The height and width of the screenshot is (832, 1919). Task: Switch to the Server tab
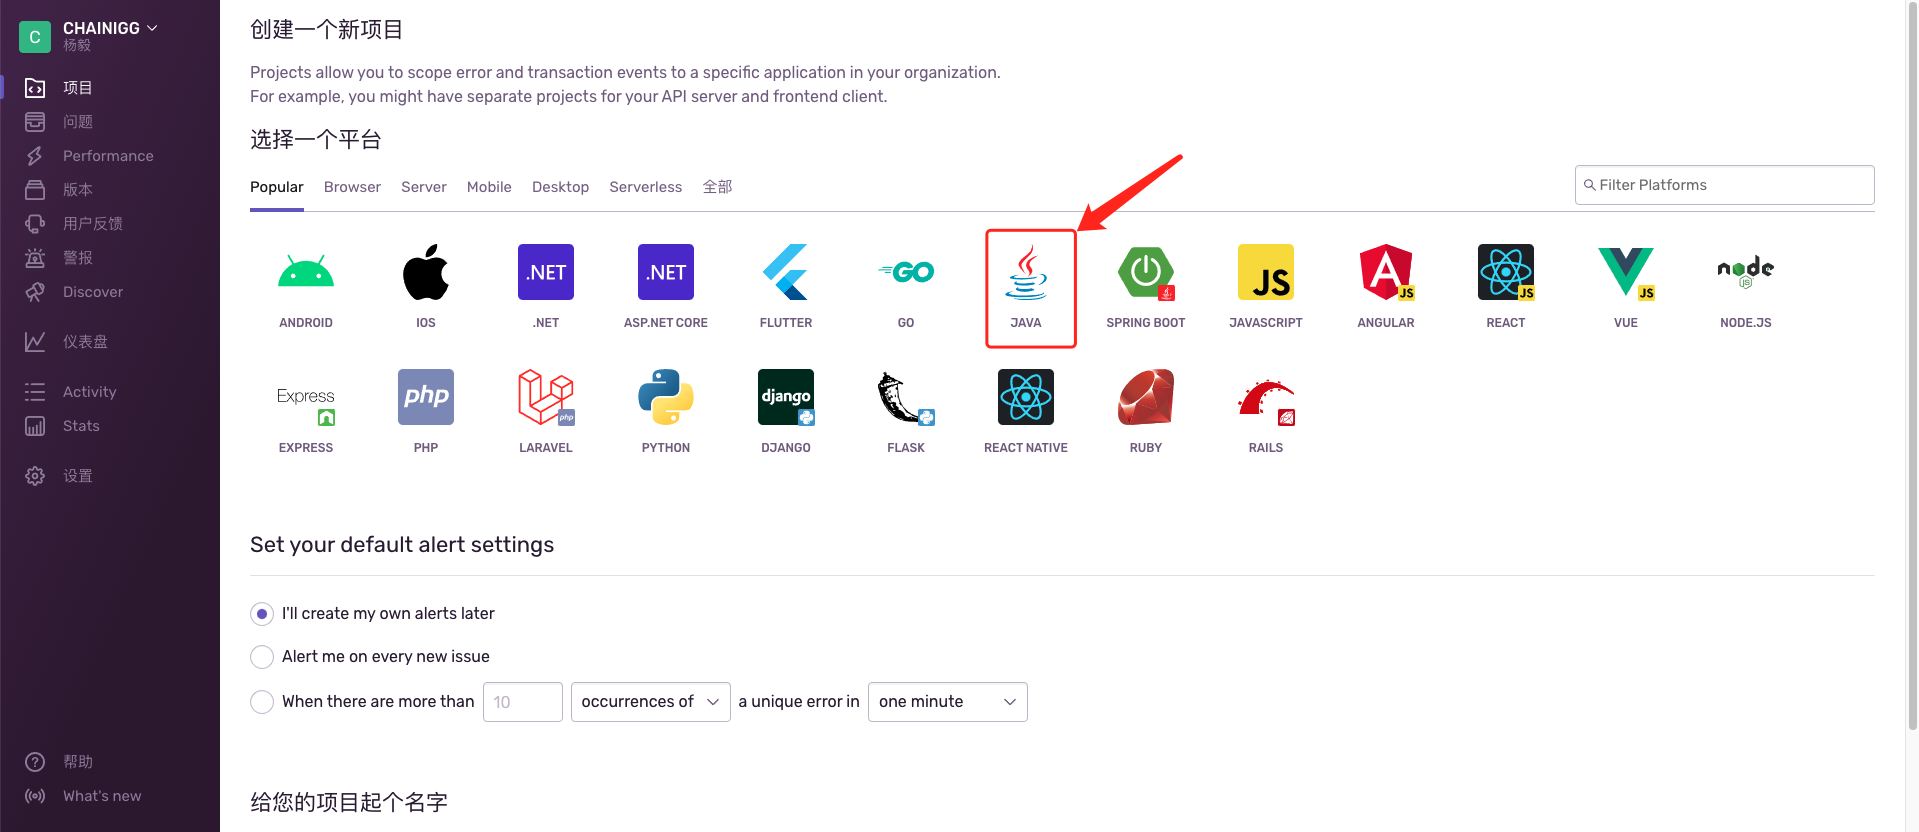[x=424, y=187]
